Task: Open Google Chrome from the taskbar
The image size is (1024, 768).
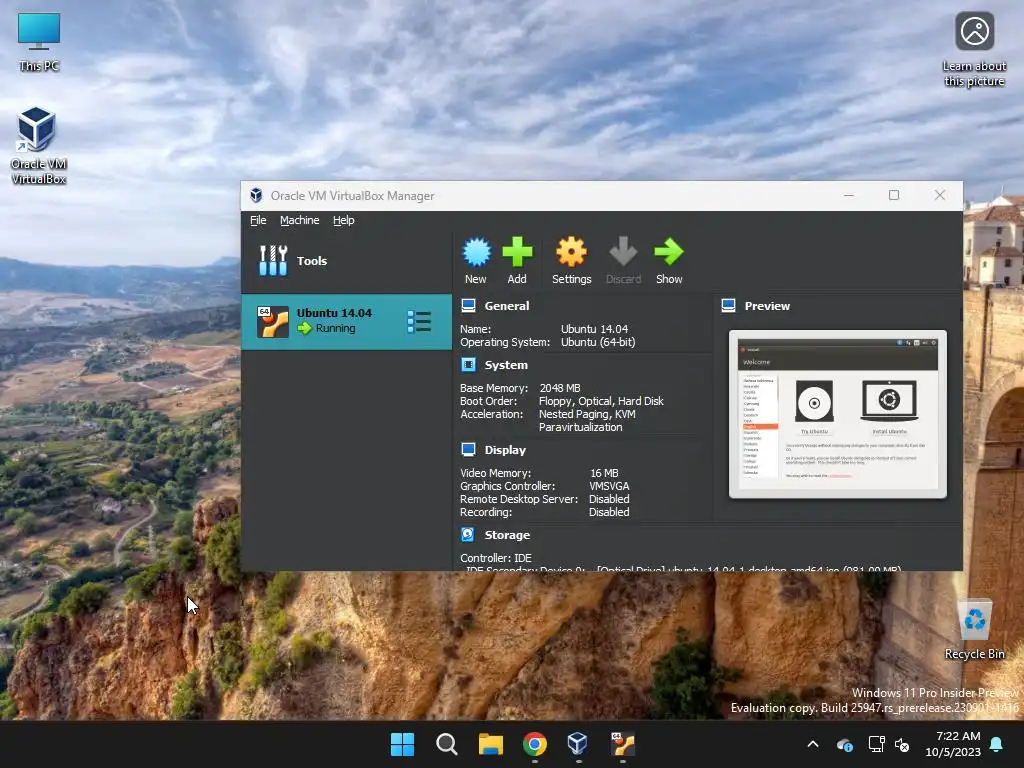Action: pos(535,744)
